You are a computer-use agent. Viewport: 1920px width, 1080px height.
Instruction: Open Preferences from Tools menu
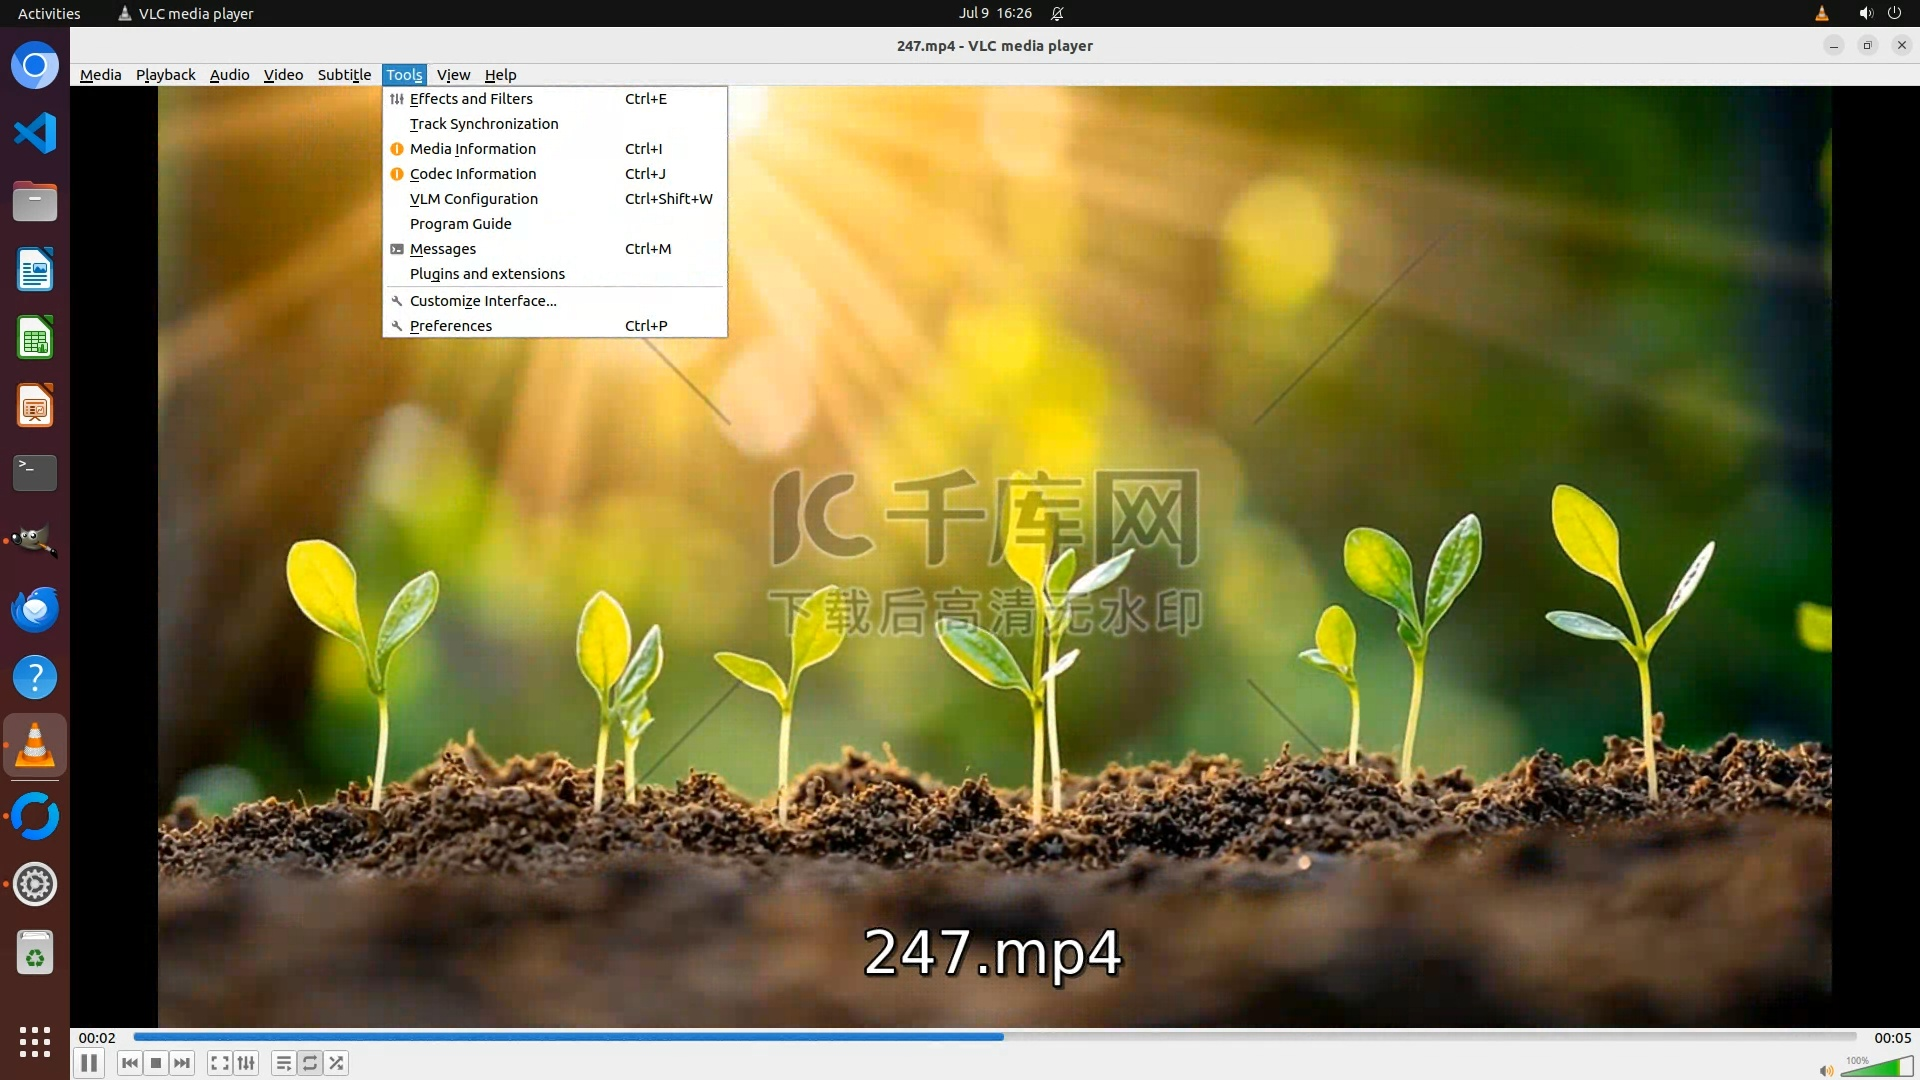tap(451, 326)
